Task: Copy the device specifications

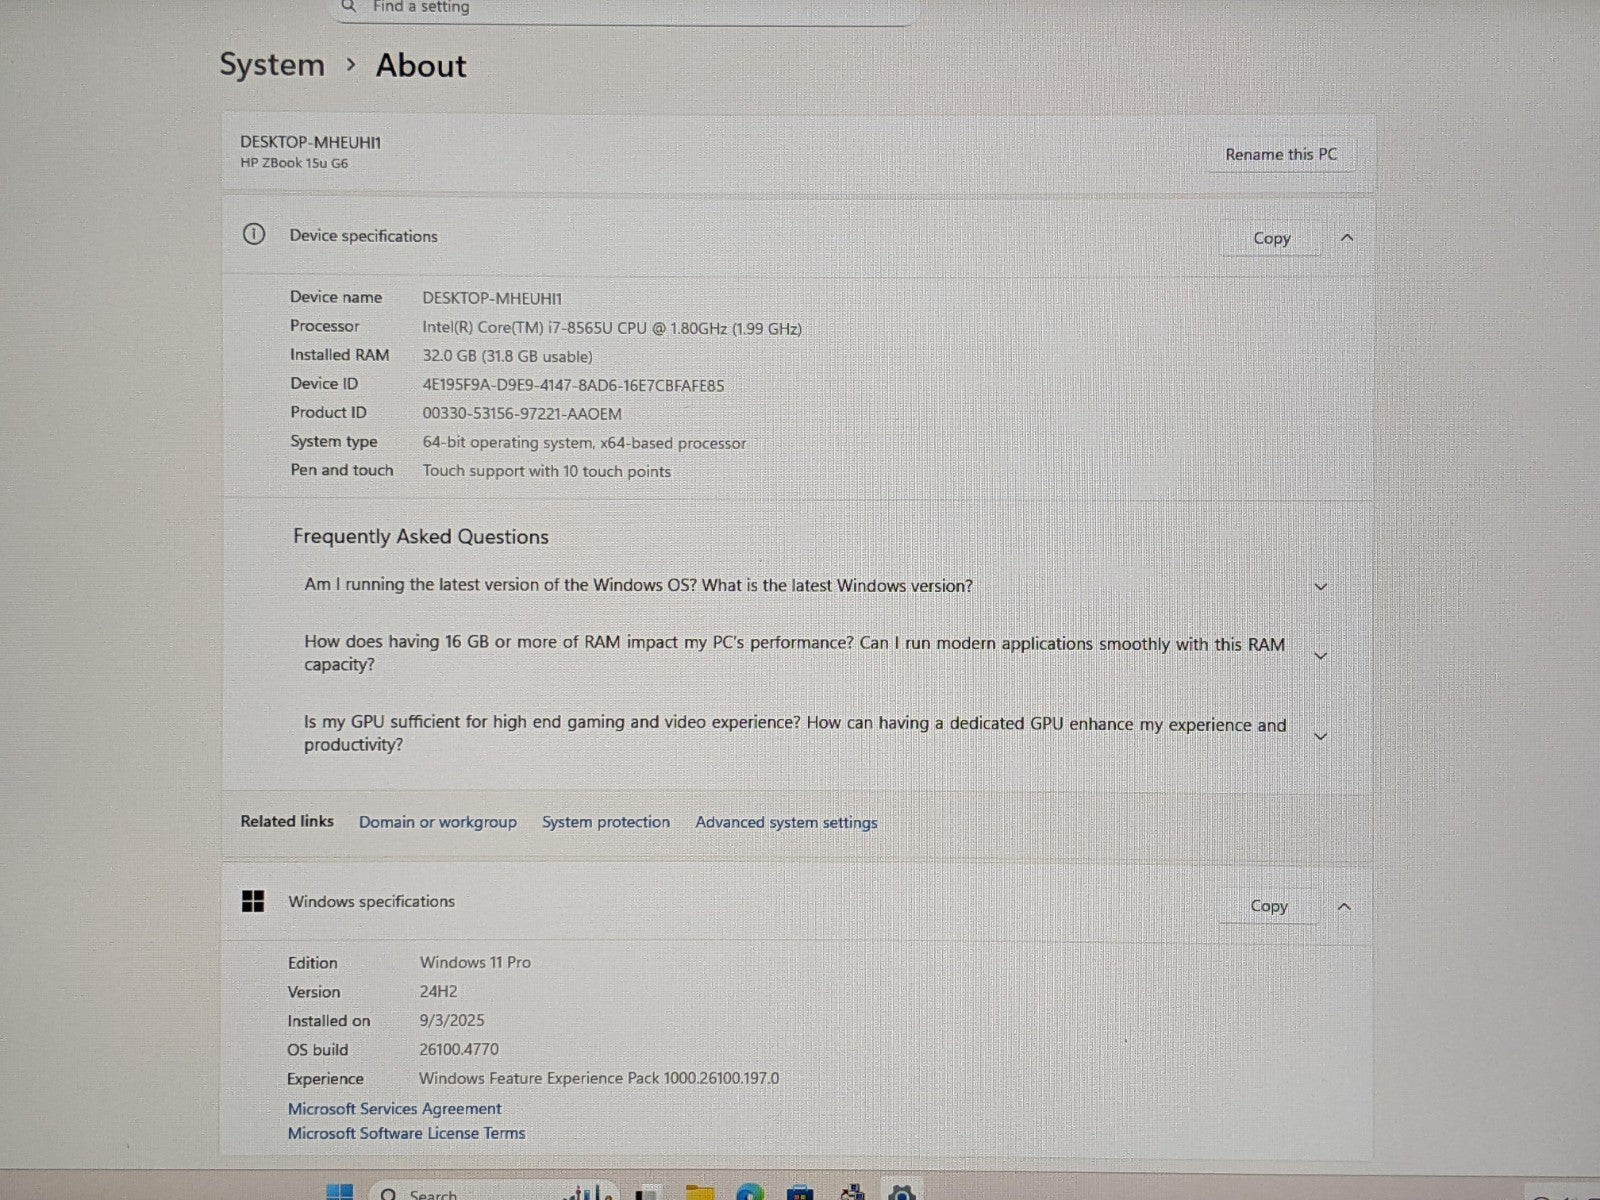Action: point(1271,238)
